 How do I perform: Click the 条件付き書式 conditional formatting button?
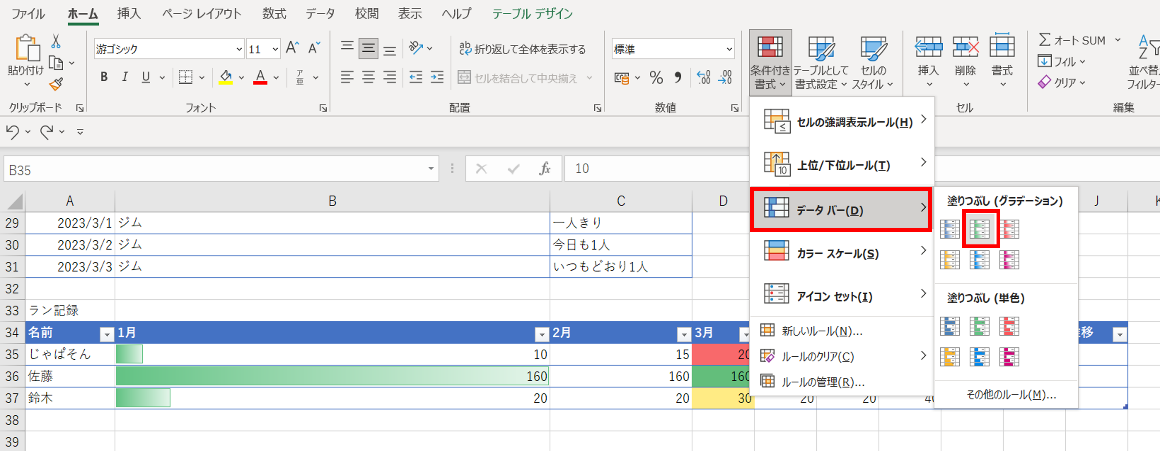[x=770, y=62]
